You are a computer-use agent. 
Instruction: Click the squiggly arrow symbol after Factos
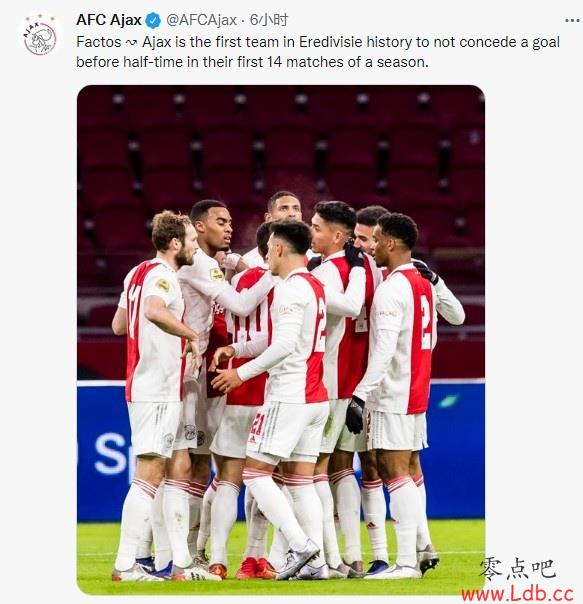click(131, 43)
